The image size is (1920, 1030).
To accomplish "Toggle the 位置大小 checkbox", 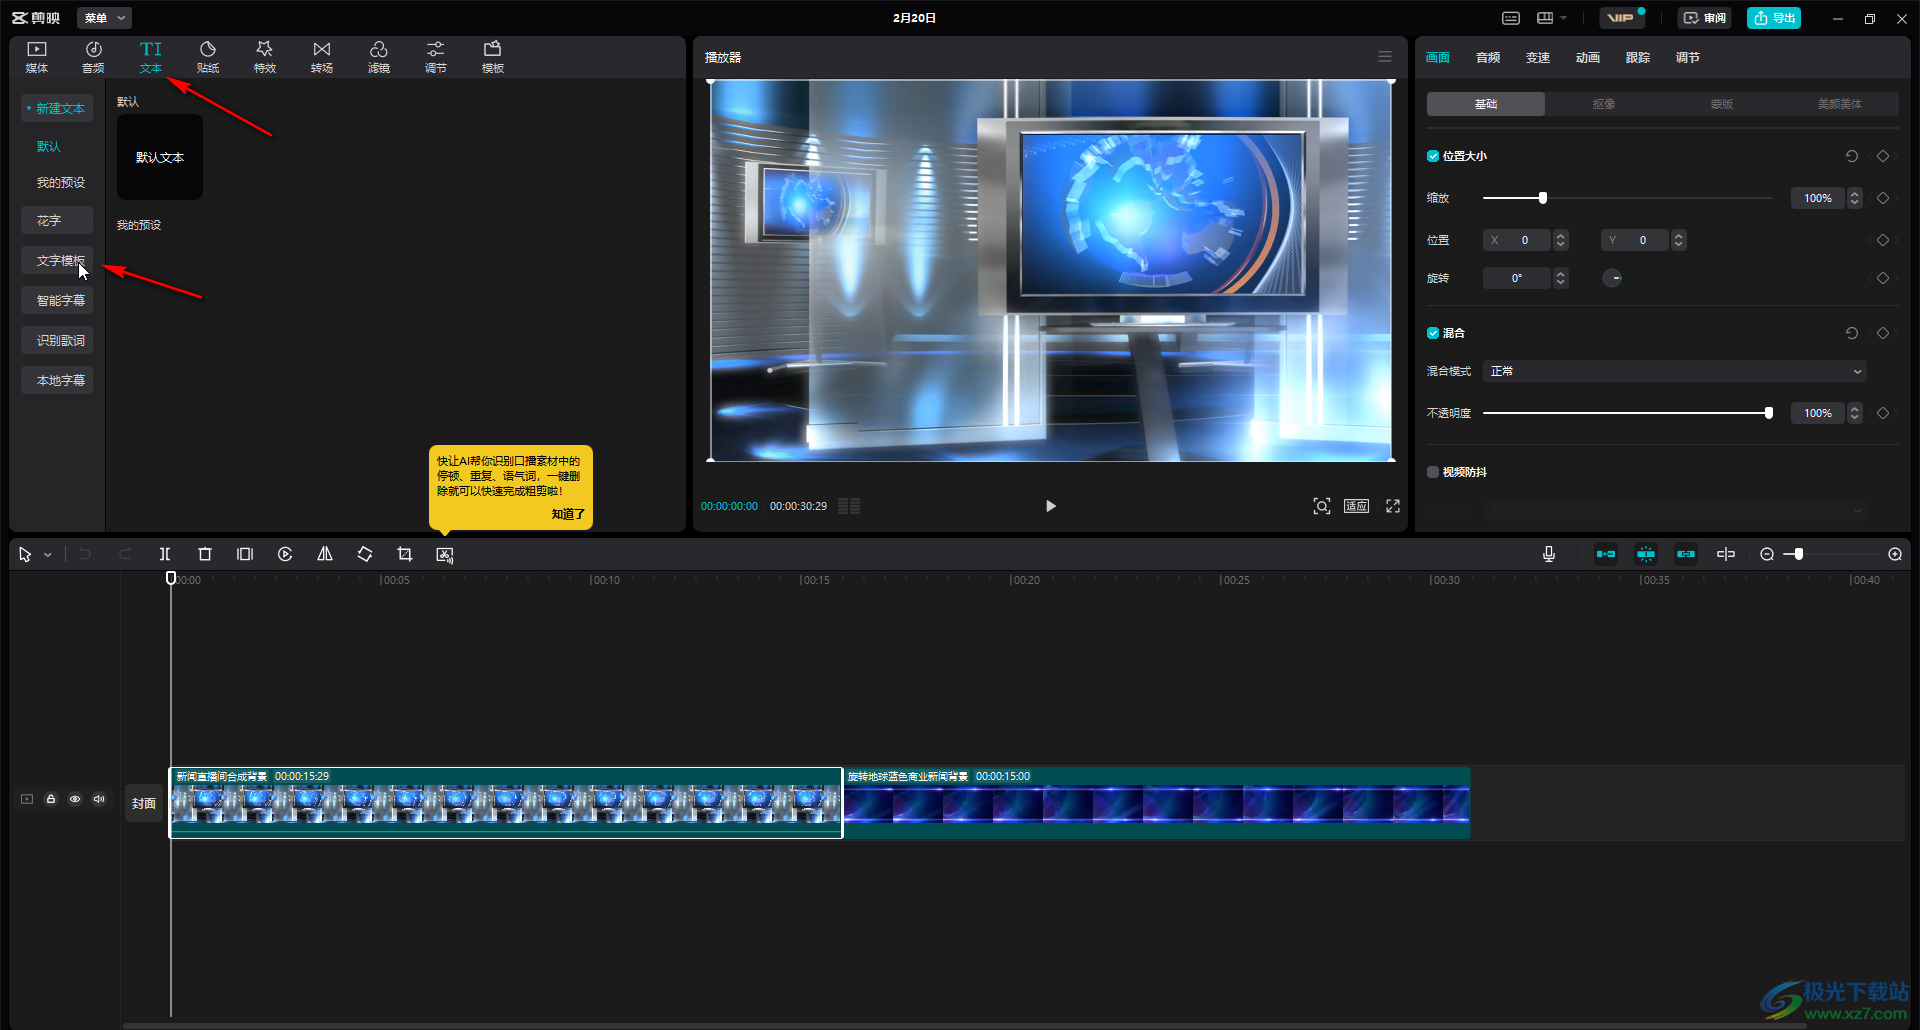I will click(1433, 156).
